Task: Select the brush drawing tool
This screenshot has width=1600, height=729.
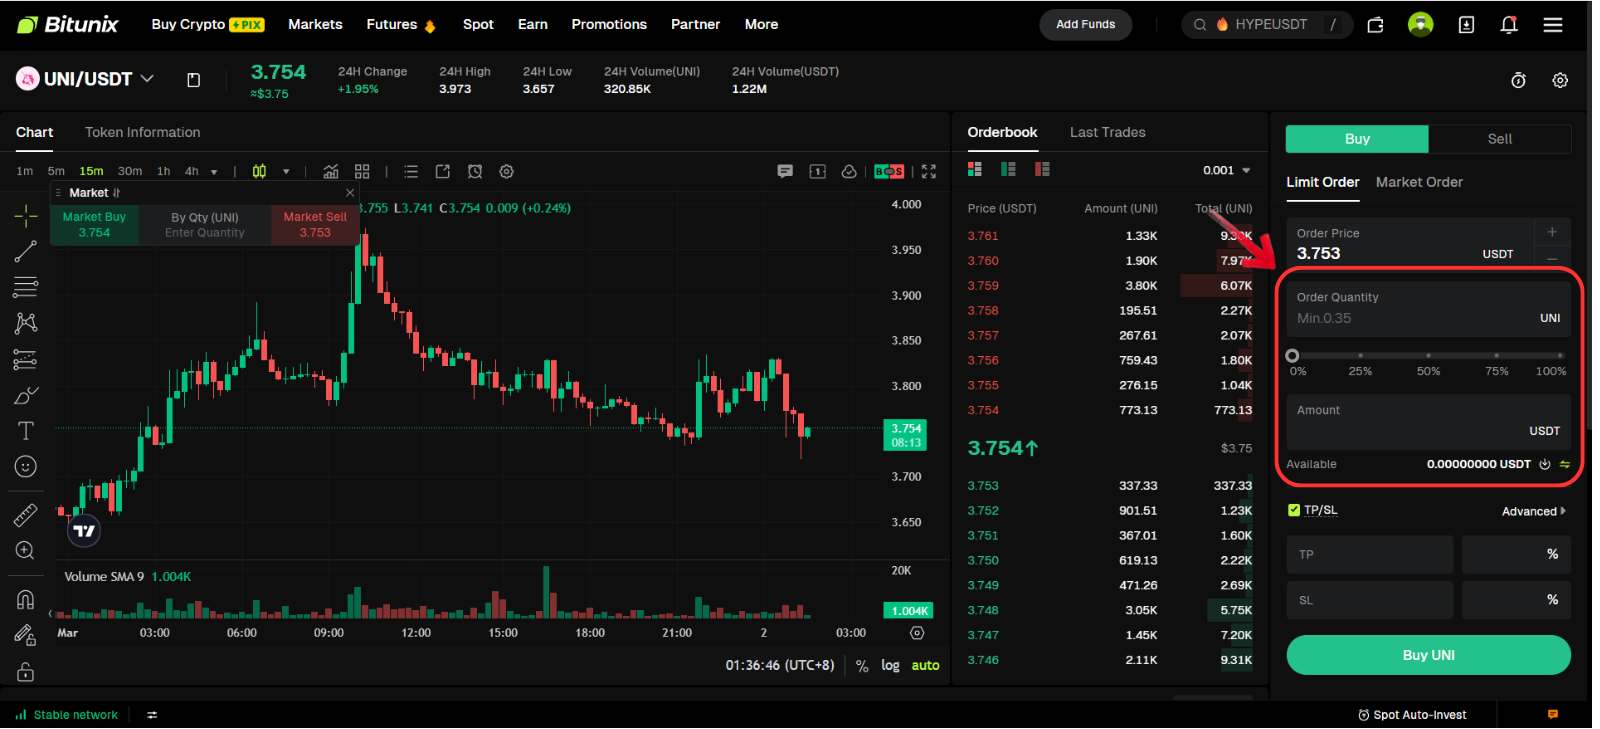Action: tap(25, 395)
